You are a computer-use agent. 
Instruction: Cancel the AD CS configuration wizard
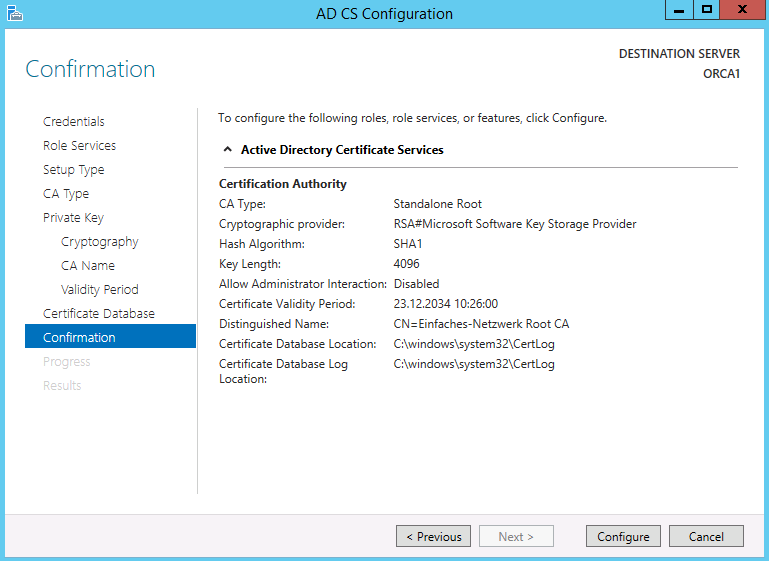click(x=706, y=537)
